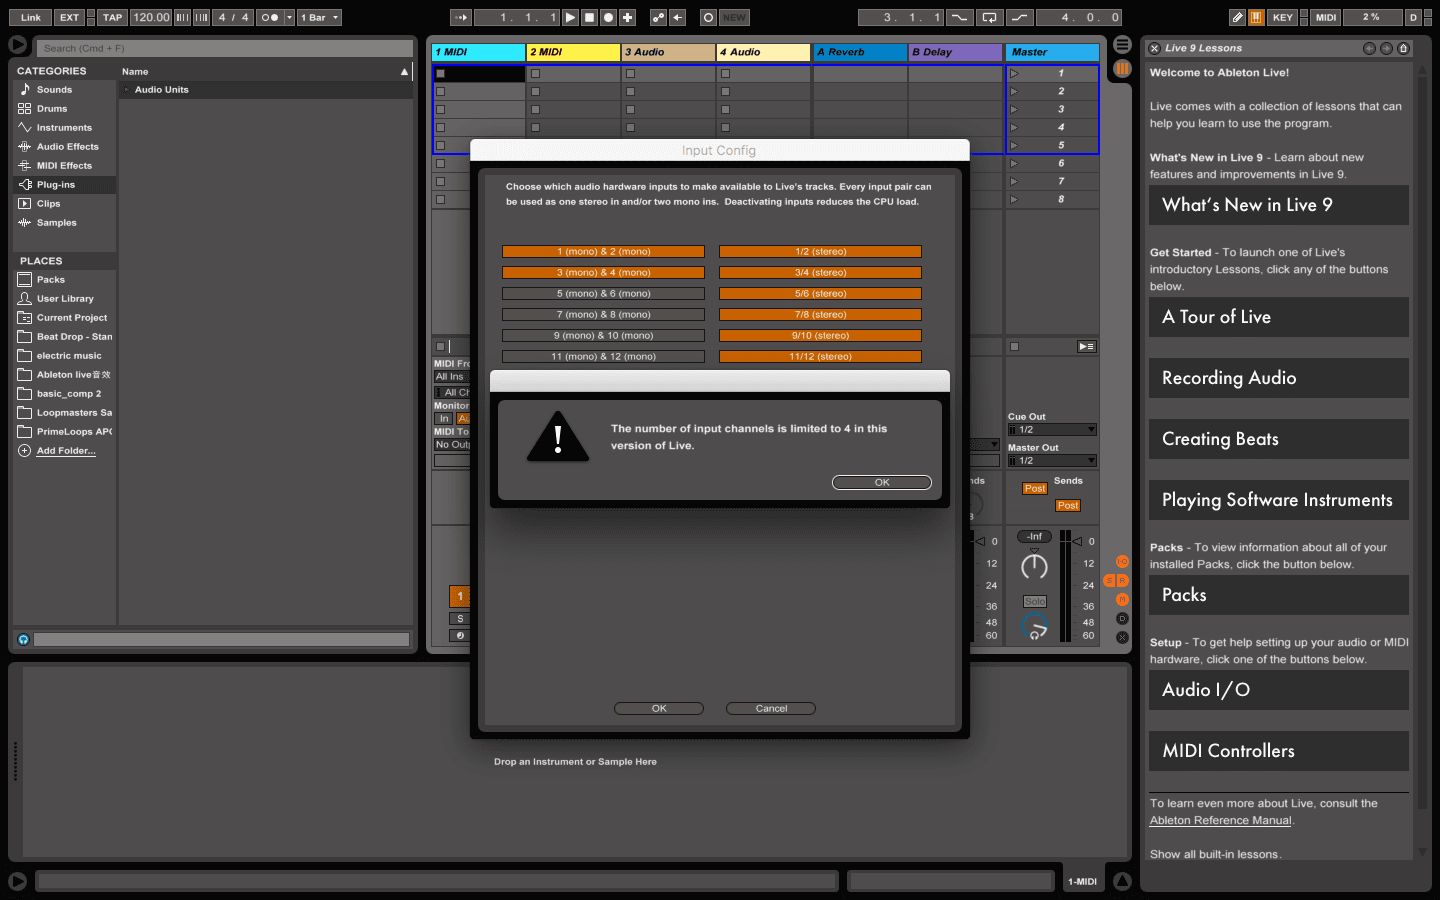Toggle the computer MIDI keyboard icon

(1256, 17)
